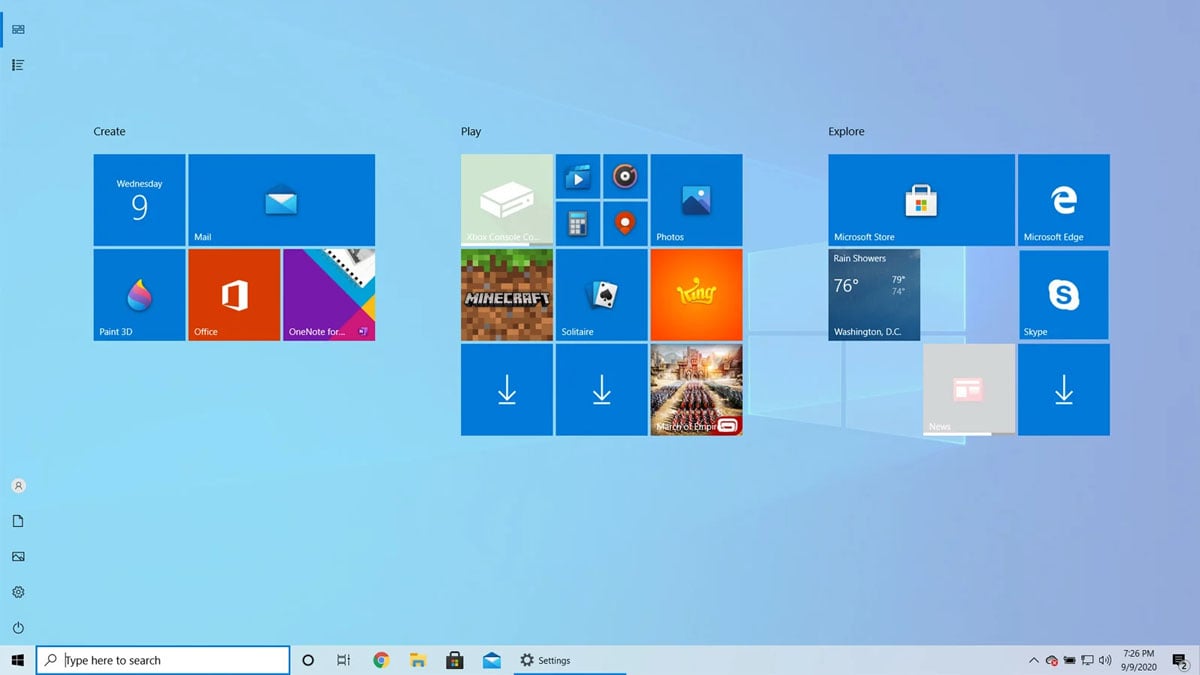
Task: Open the Minecraft tile
Action: pyautogui.click(x=506, y=294)
